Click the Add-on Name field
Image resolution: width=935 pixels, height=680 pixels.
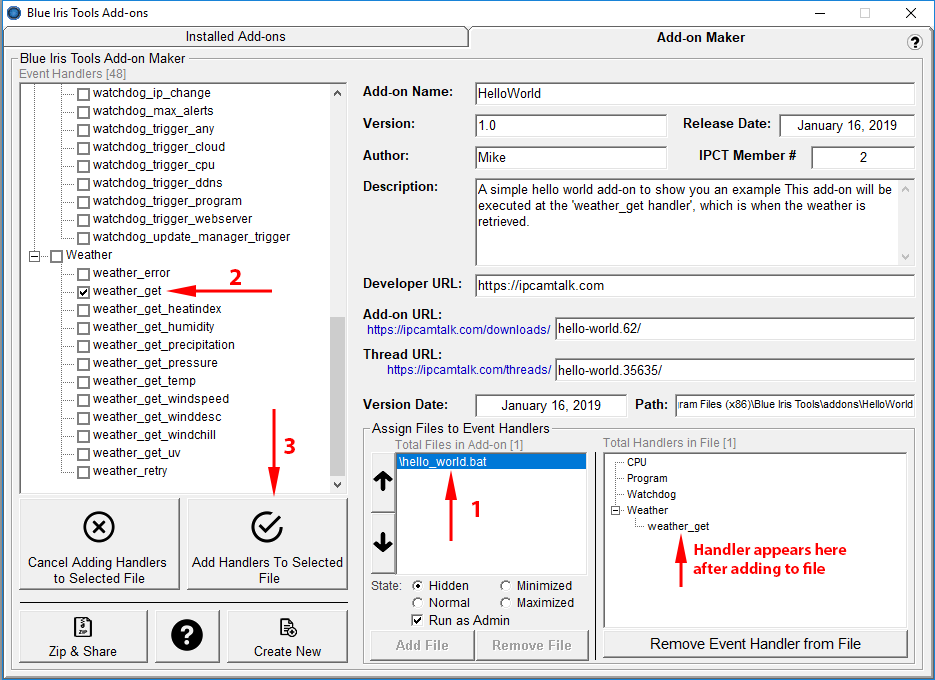[x=695, y=94]
